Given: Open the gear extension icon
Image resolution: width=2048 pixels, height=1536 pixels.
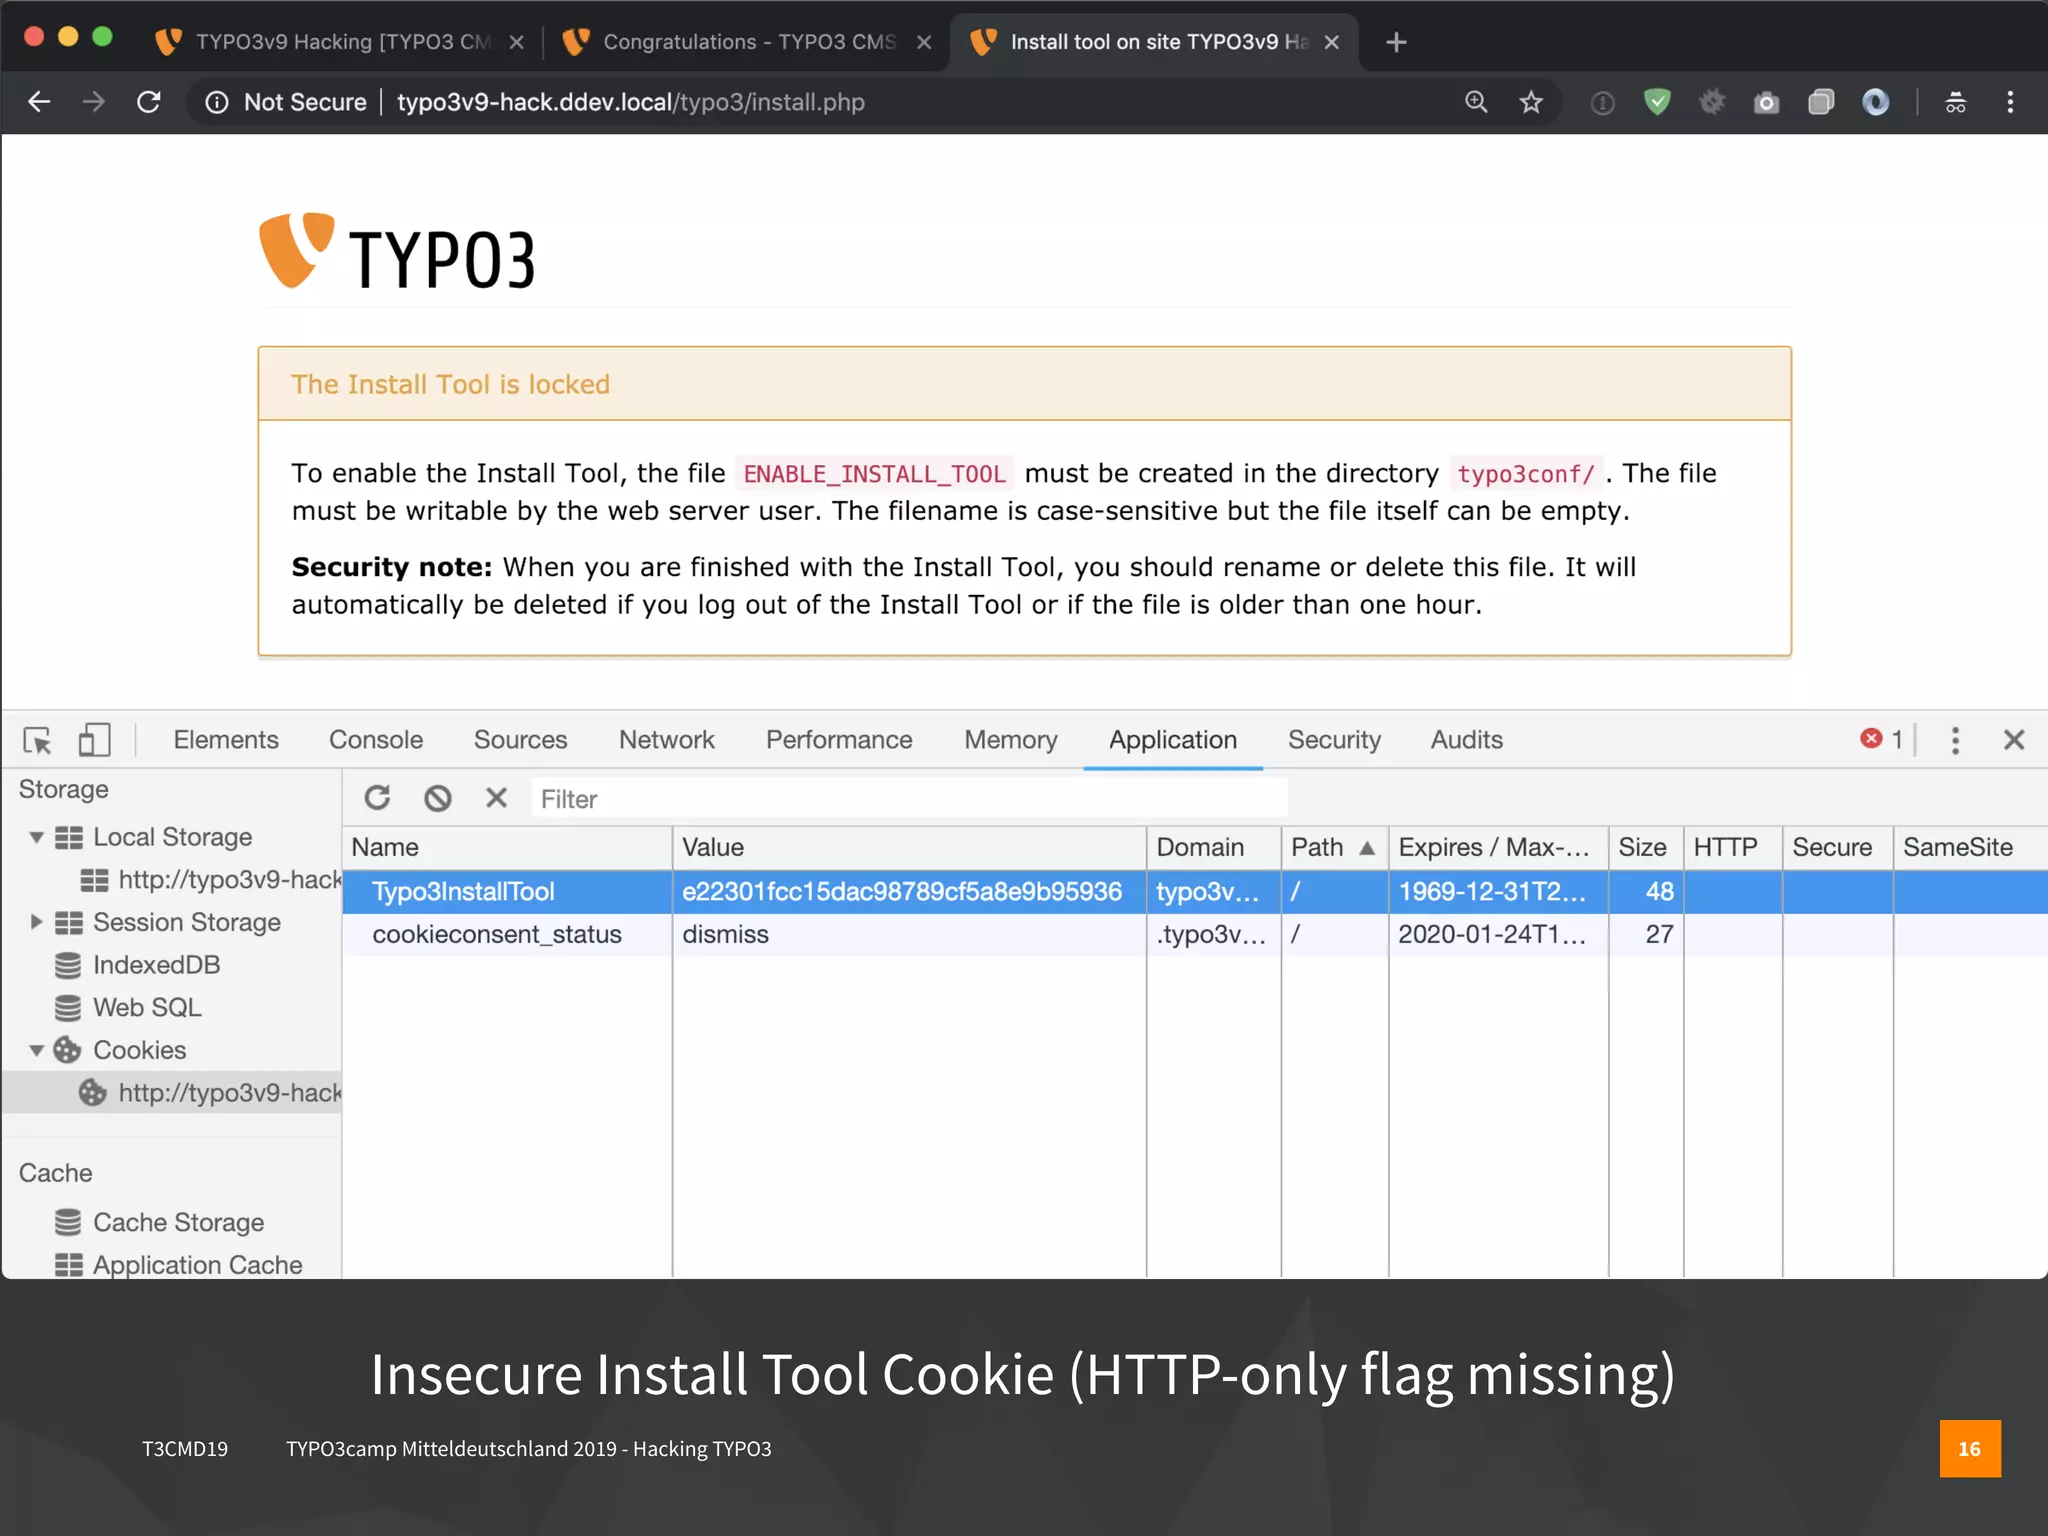Looking at the screenshot, I should pos(1712,102).
